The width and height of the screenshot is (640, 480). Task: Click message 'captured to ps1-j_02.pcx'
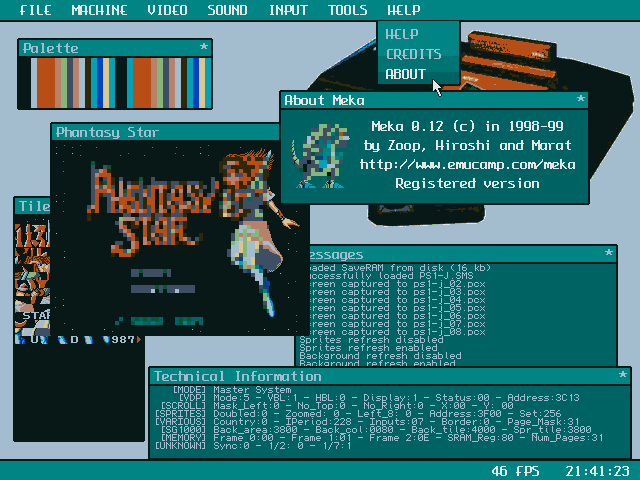(397, 284)
